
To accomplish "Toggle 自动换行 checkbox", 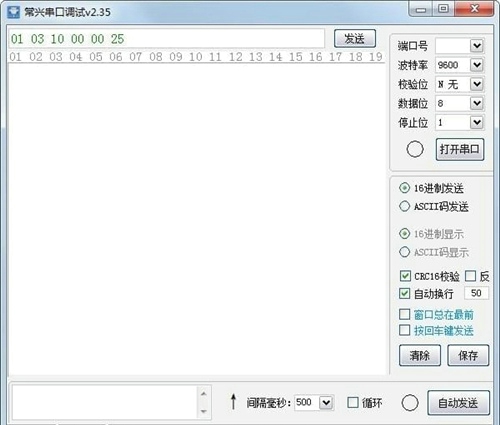I will tap(405, 294).
